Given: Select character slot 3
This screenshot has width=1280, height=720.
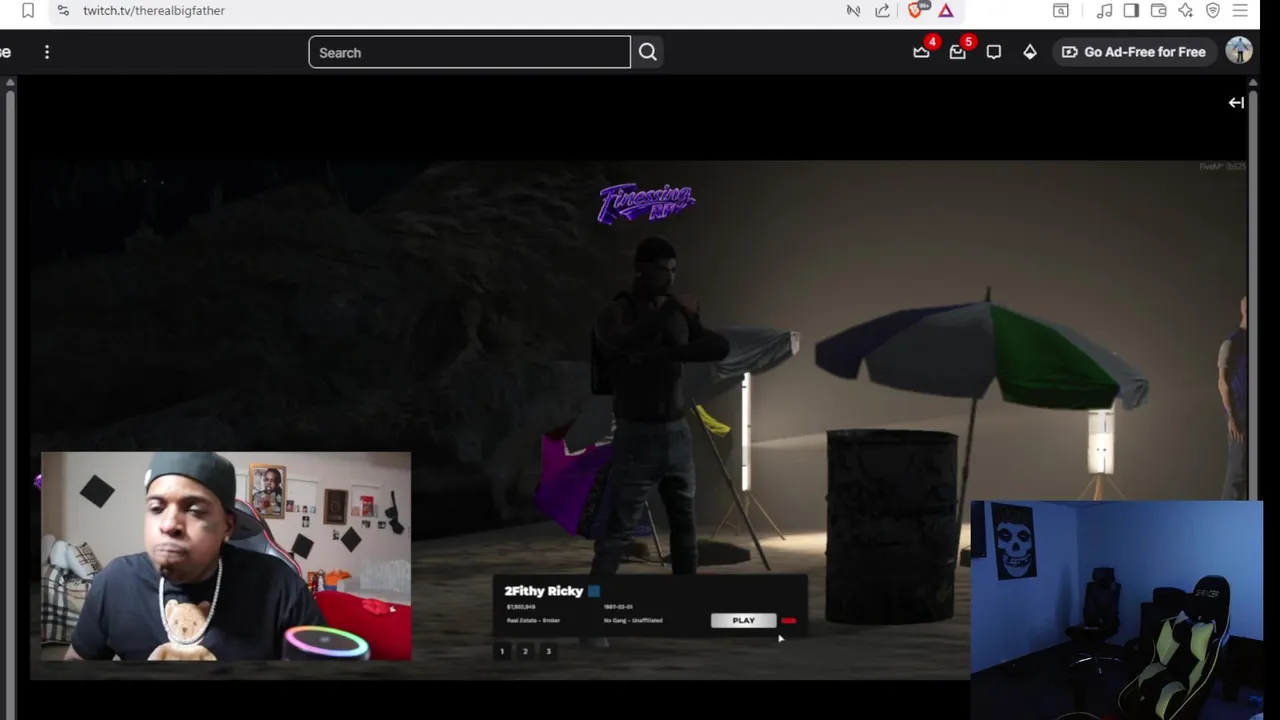Looking at the screenshot, I should (x=548, y=651).
